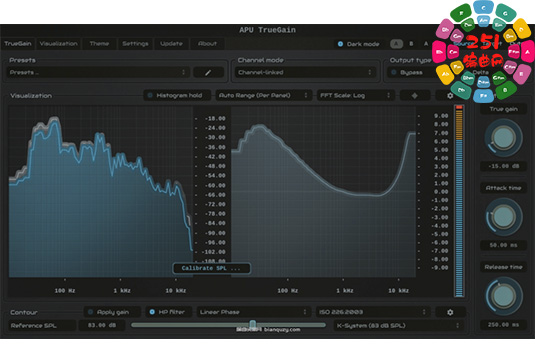The image size is (535, 363).
Task: Open the Visualization settings gear
Action: 450,96
